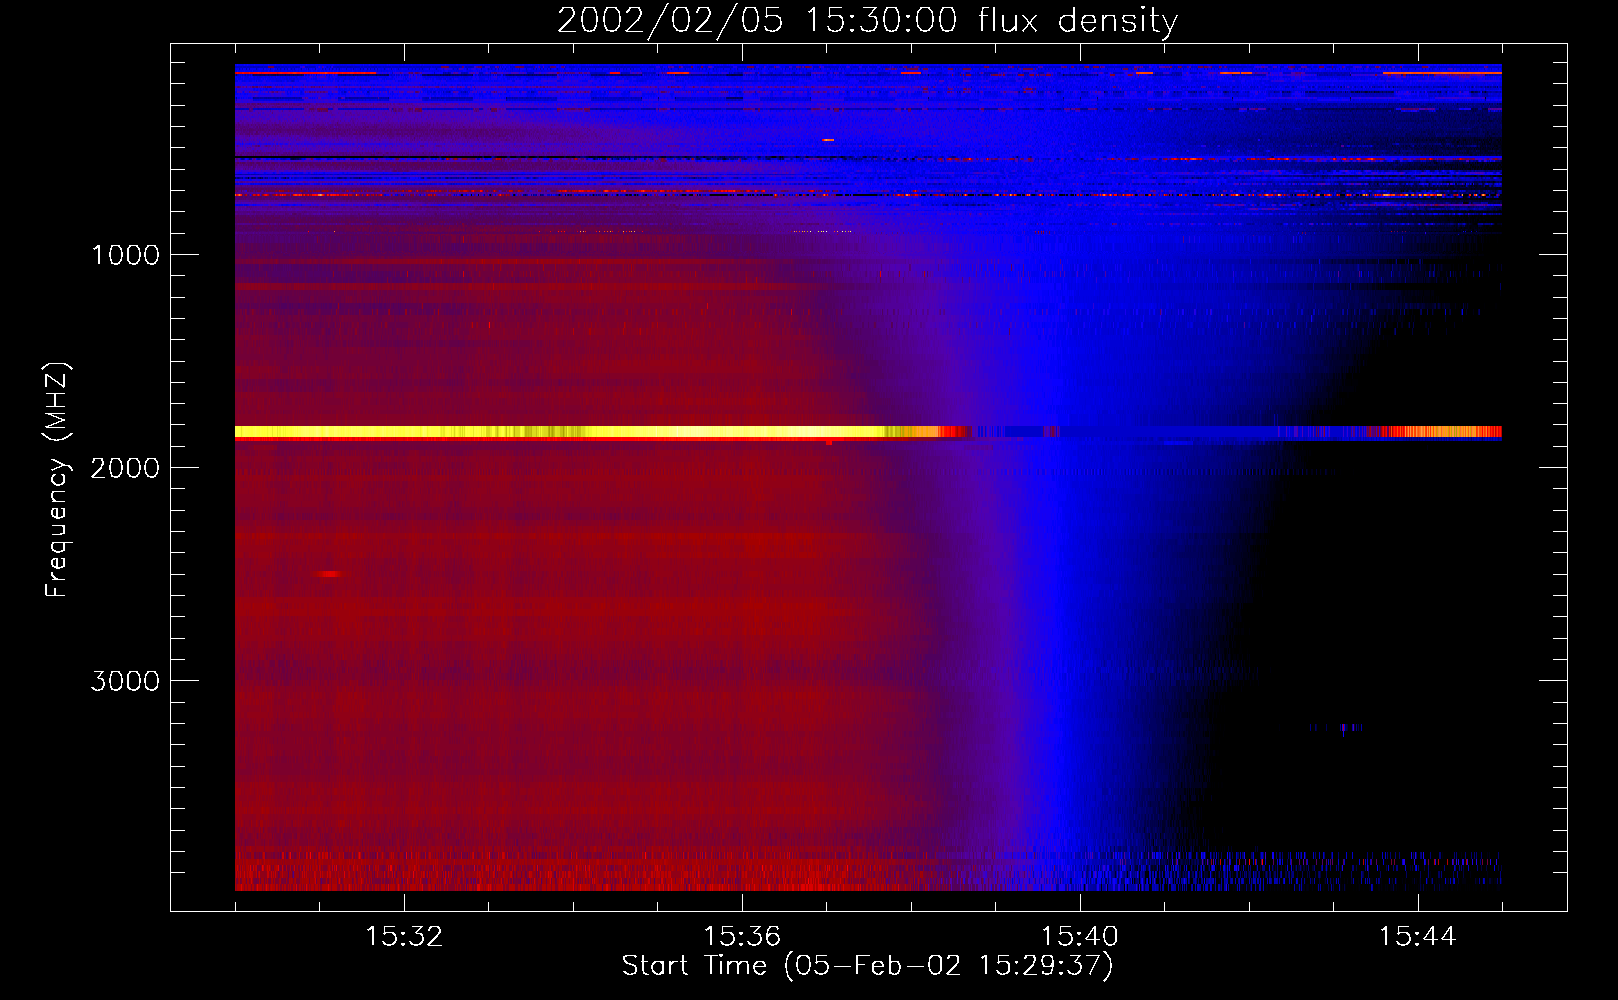Click the 3000 frequency tick label
The image size is (1618, 1000).
[x=125, y=681]
